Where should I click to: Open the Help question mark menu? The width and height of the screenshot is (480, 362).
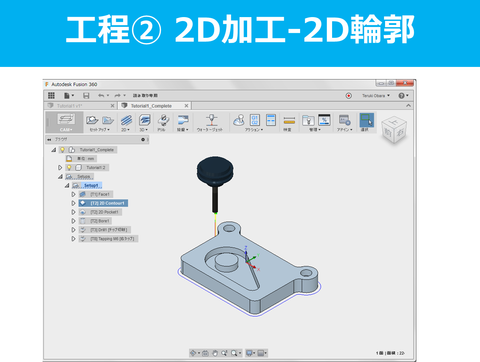[403, 96]
